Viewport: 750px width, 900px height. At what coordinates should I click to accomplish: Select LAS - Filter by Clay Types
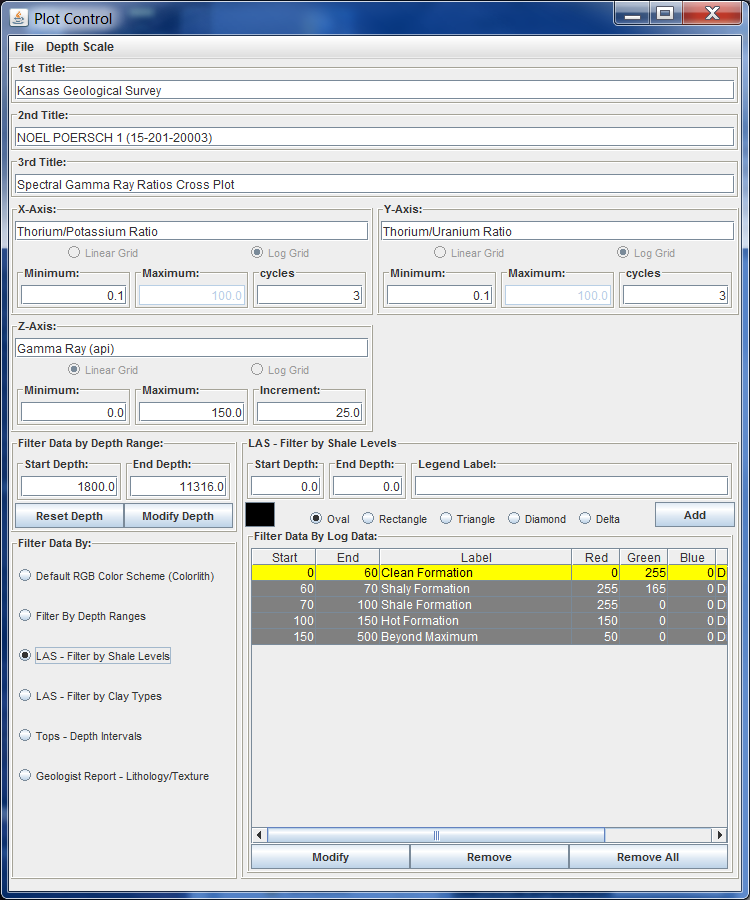point(91,696)
